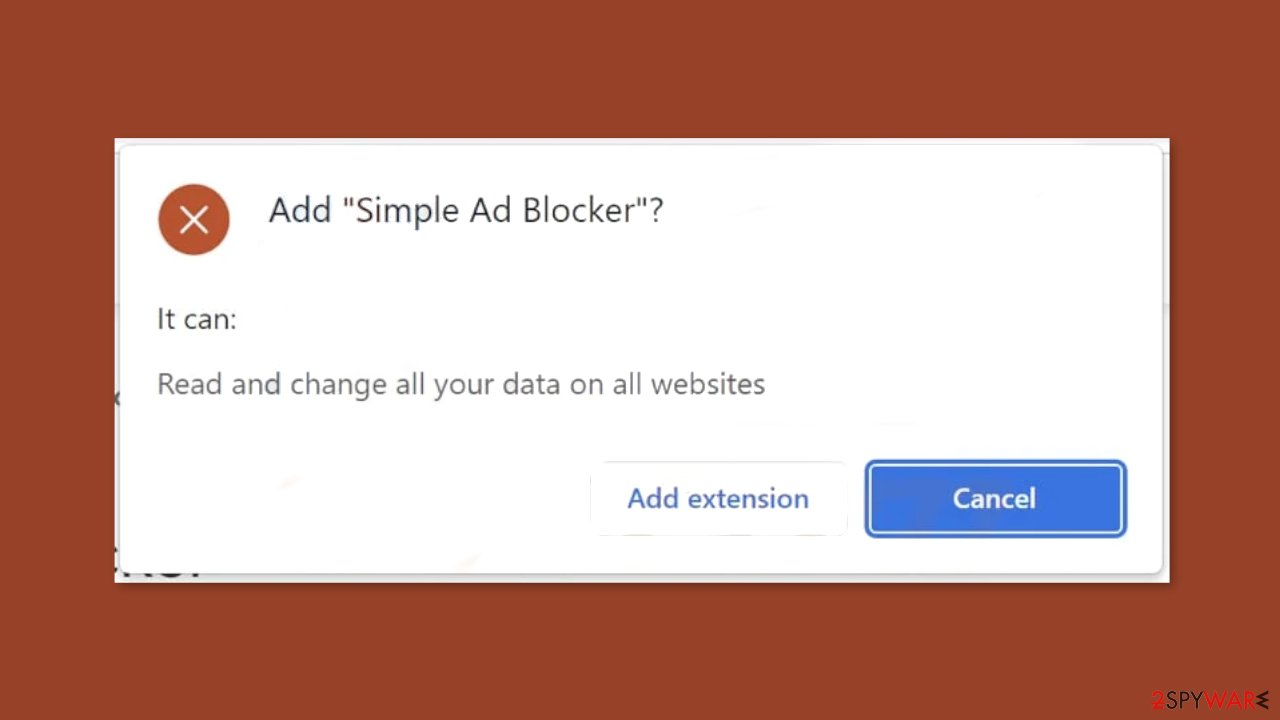The width and height of the screenshot is (1280, 720).
Task: Click the word "websites" in permission line
Action: (x=708, y=384)
